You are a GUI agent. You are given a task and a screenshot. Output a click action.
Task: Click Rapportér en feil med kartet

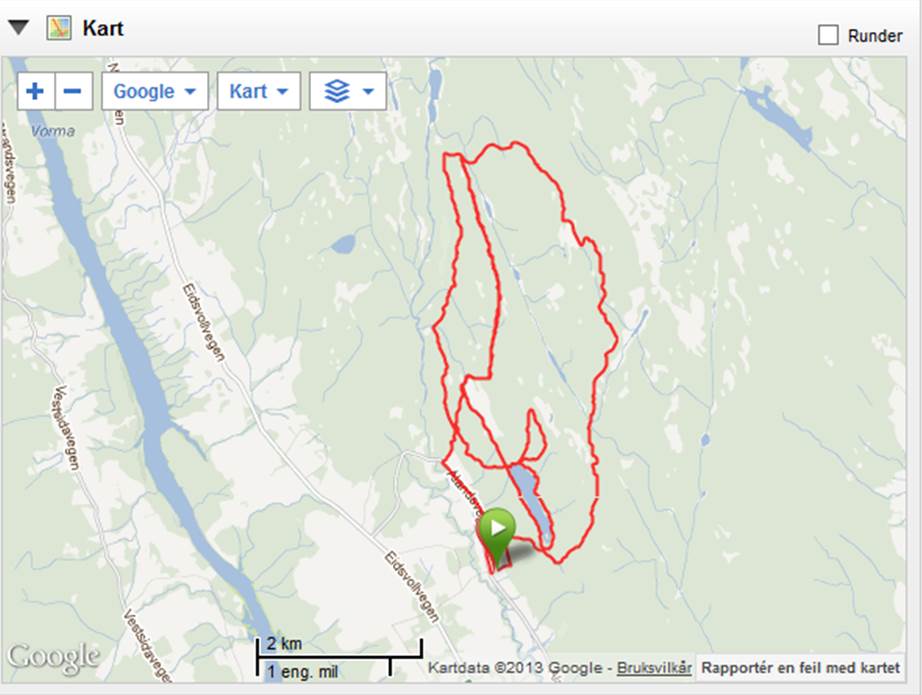click(x=800, y=668)
